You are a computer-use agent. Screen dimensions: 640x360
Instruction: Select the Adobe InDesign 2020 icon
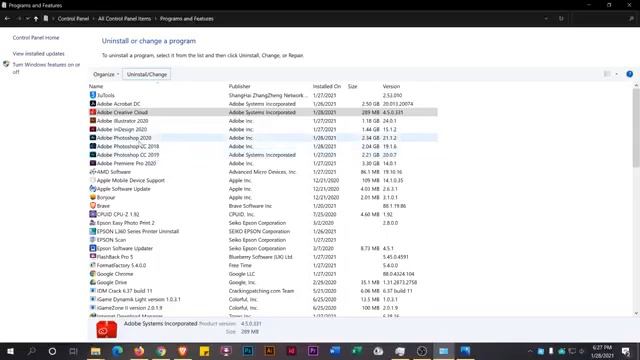coord(93,129)
